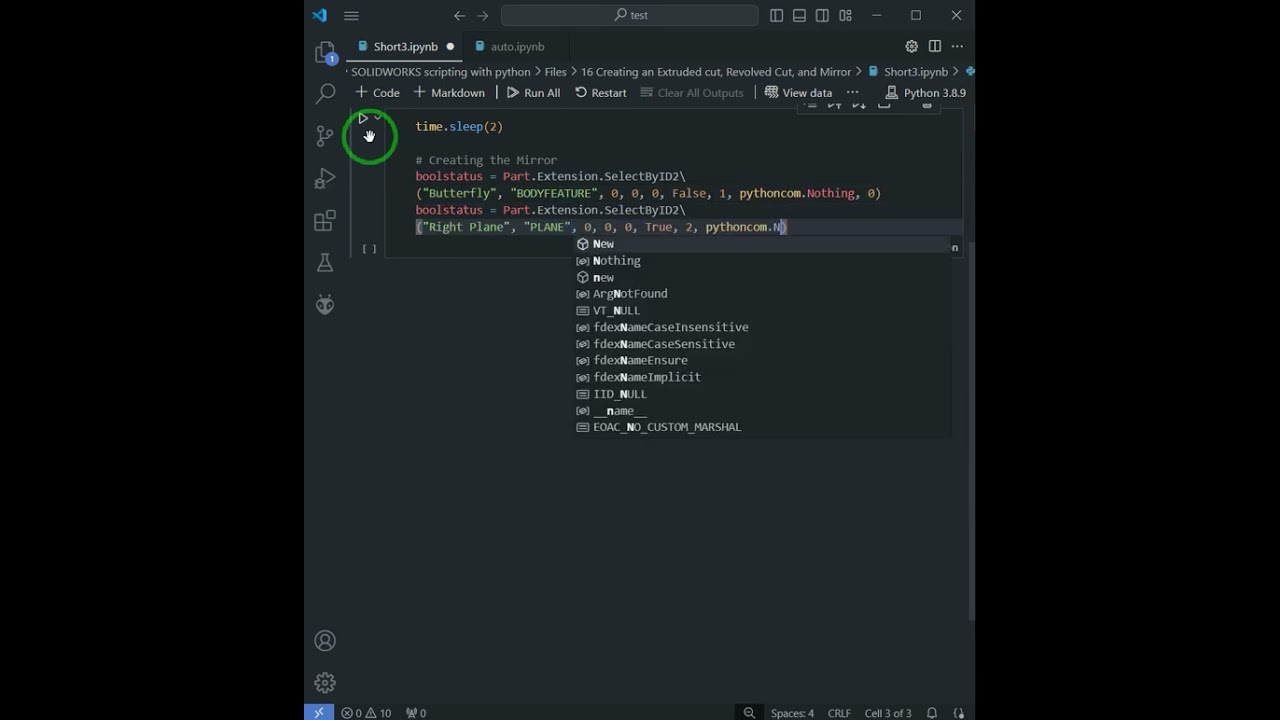
Task: Choose lowercase 'new' from autocomplete
Action: pos(761,278)
